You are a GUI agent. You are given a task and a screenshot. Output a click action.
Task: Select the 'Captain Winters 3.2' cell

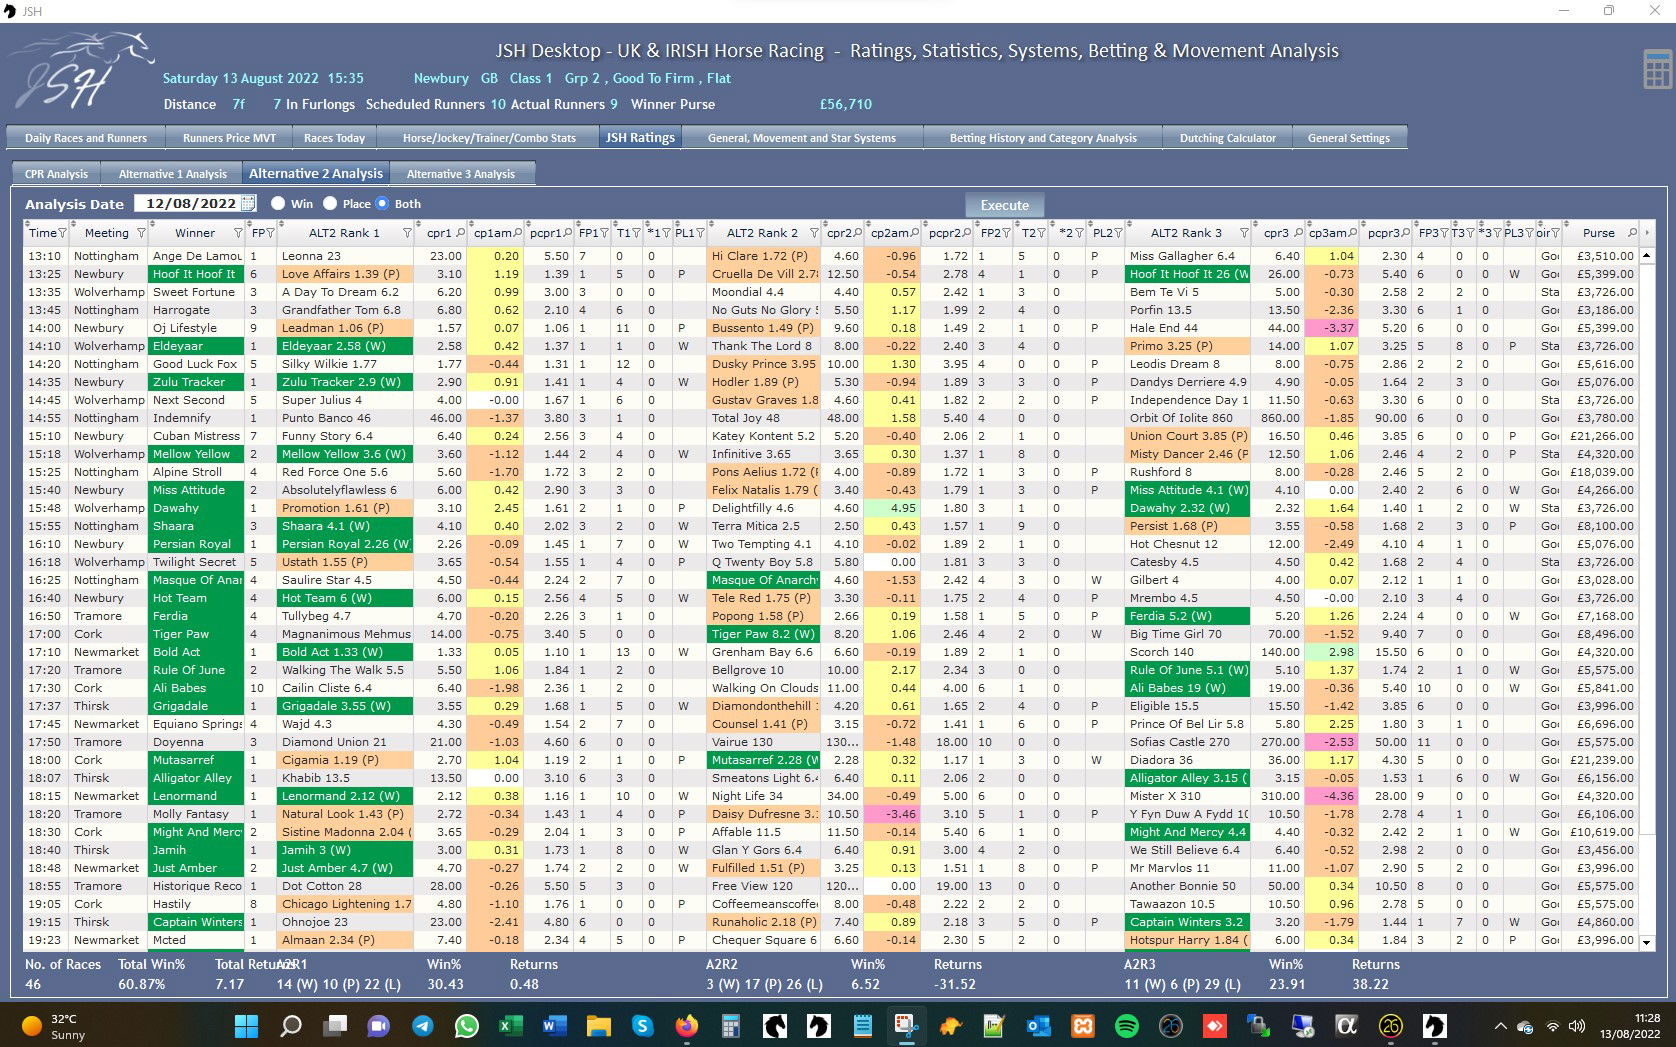tap(1188, 922)
